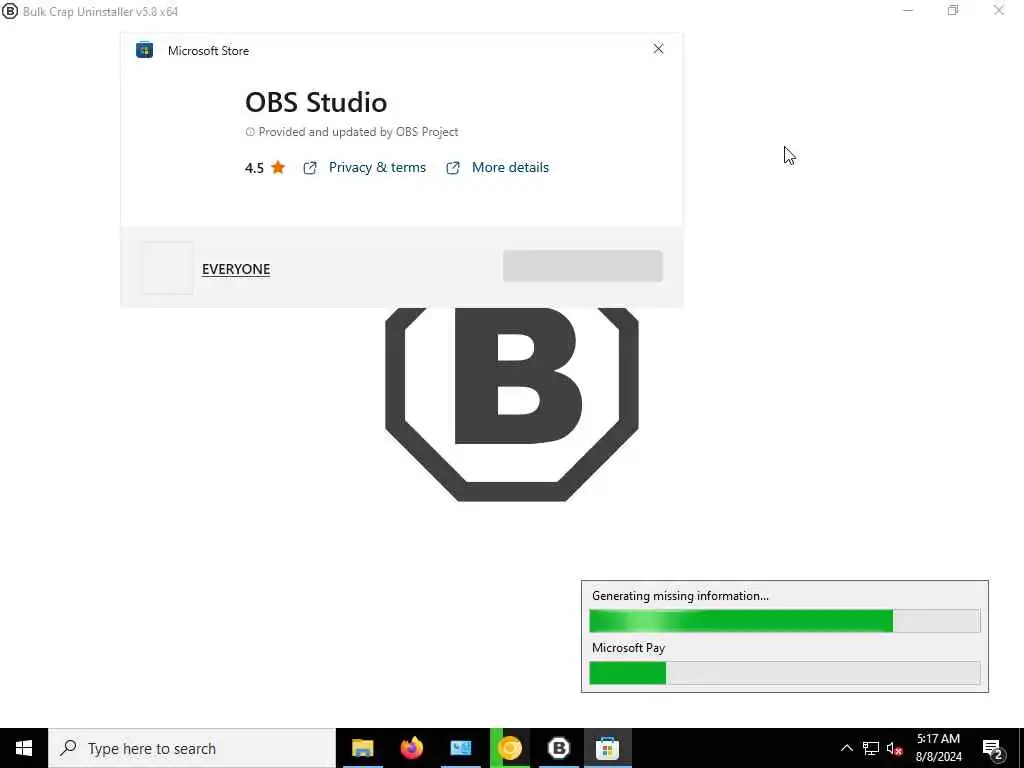Click the orange rating star
Screen dimensions: 1024x768
click(278, 167)
